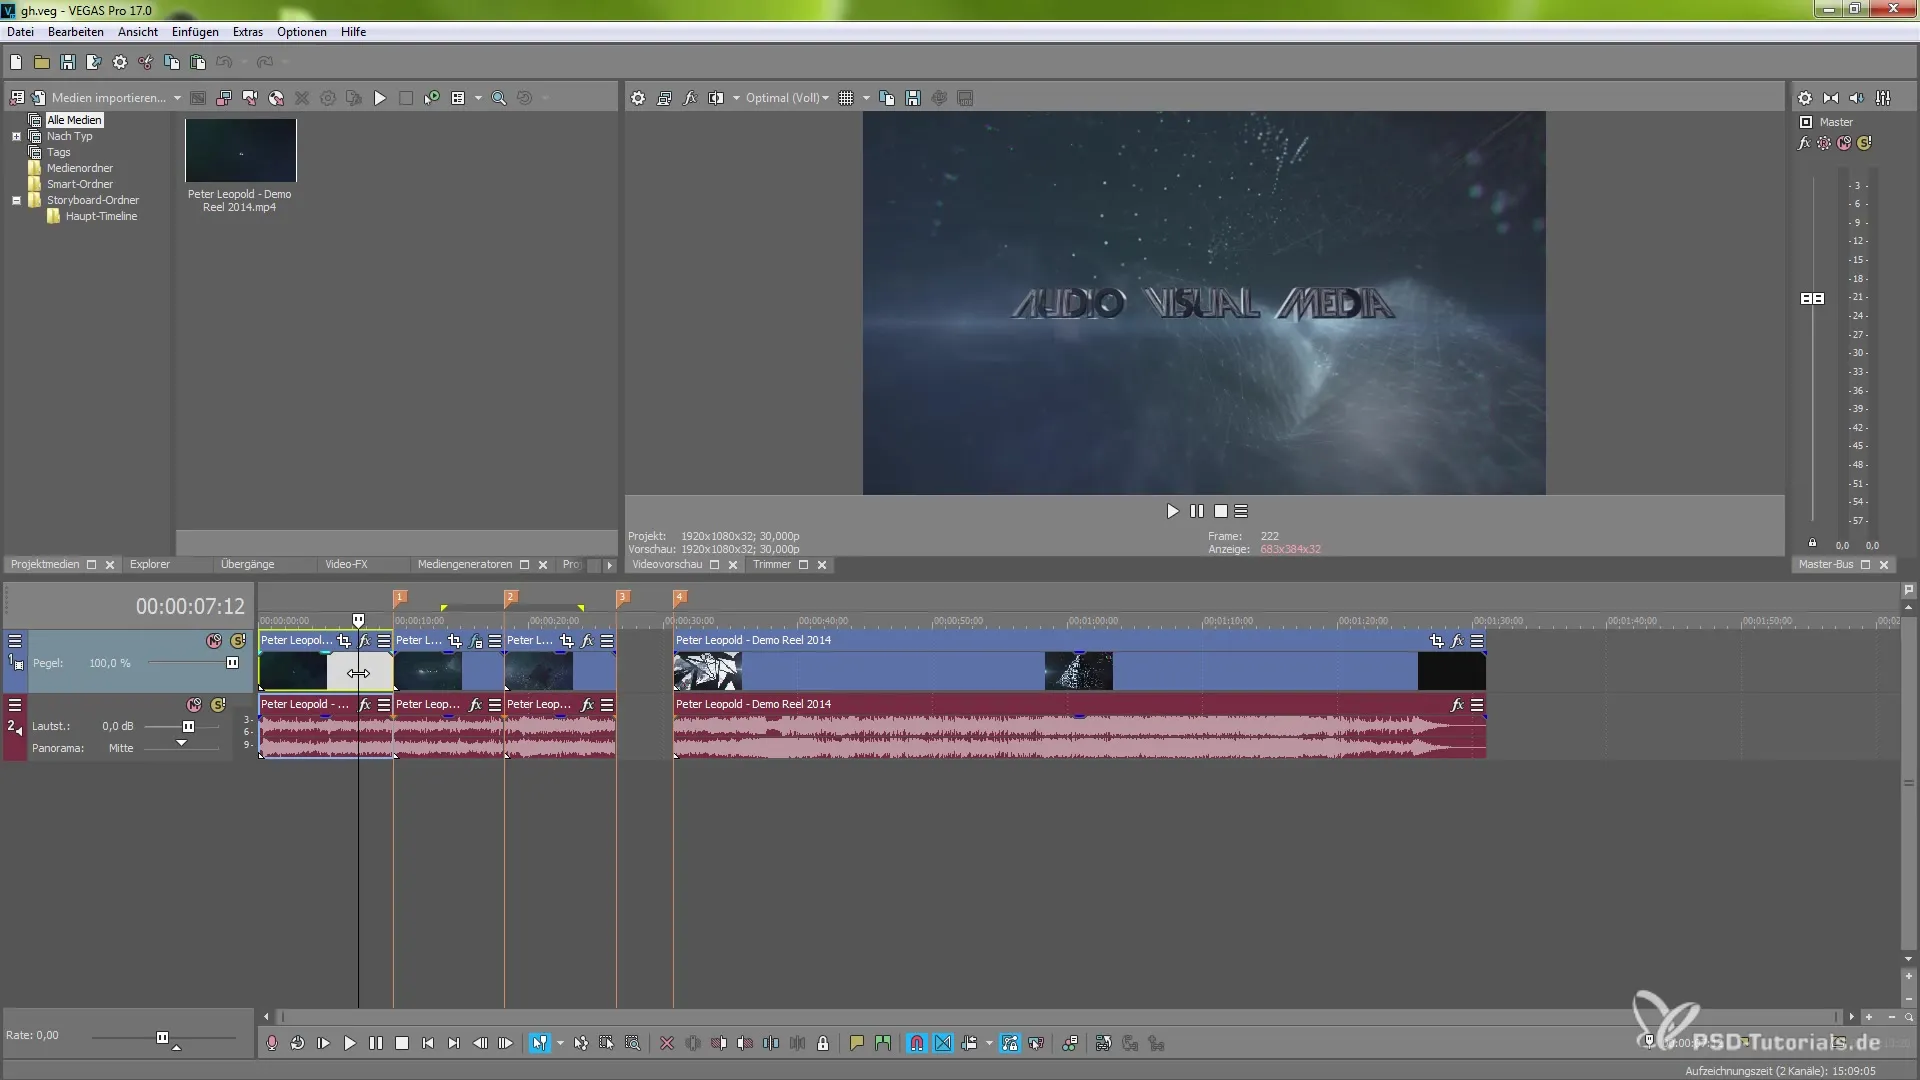Cut selection with the scissors icon
This screenshot has height=1080, width=1920.
pos(146,62)
